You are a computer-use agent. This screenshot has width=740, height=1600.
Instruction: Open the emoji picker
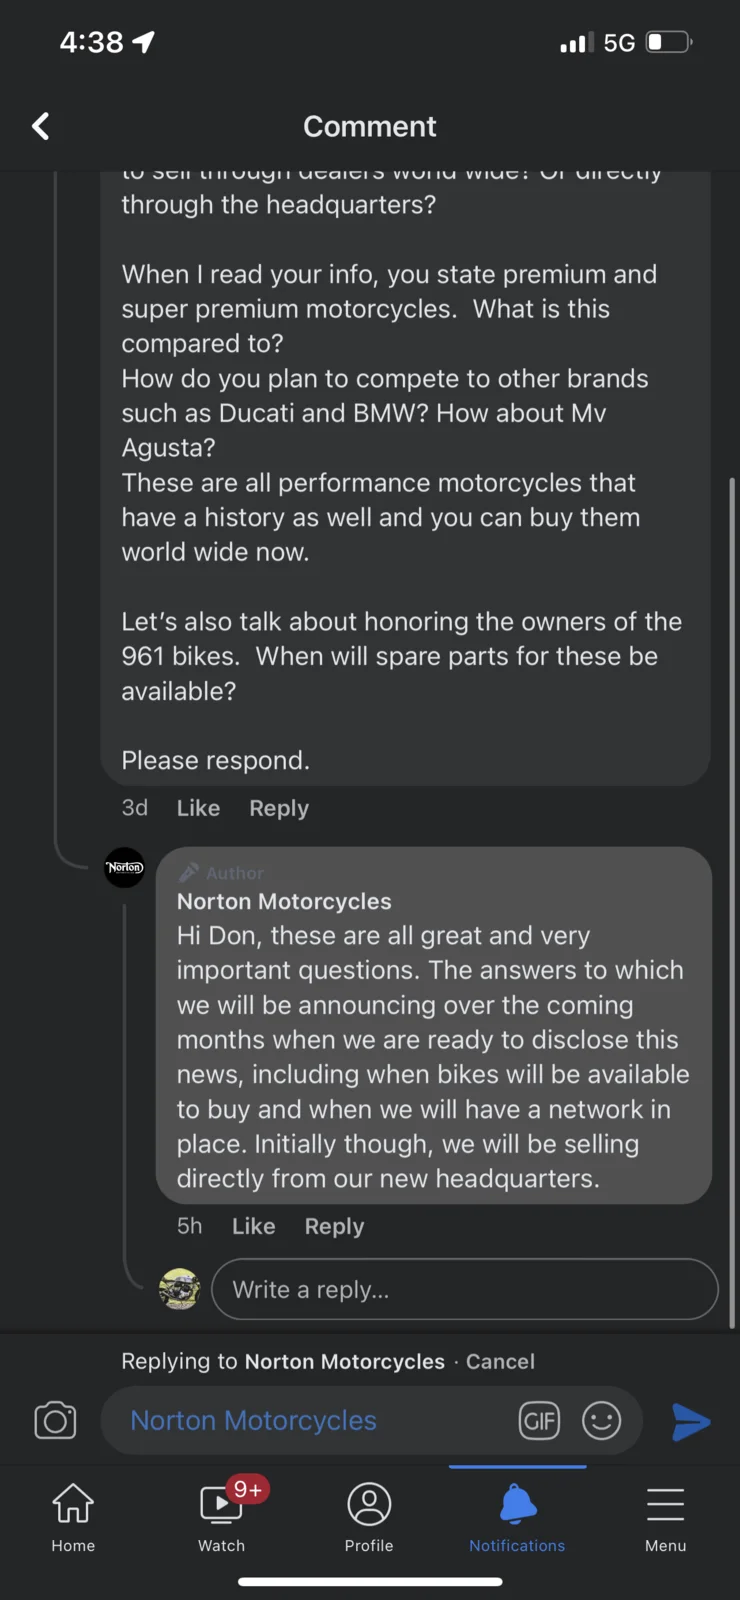(x=601, y=1420)
